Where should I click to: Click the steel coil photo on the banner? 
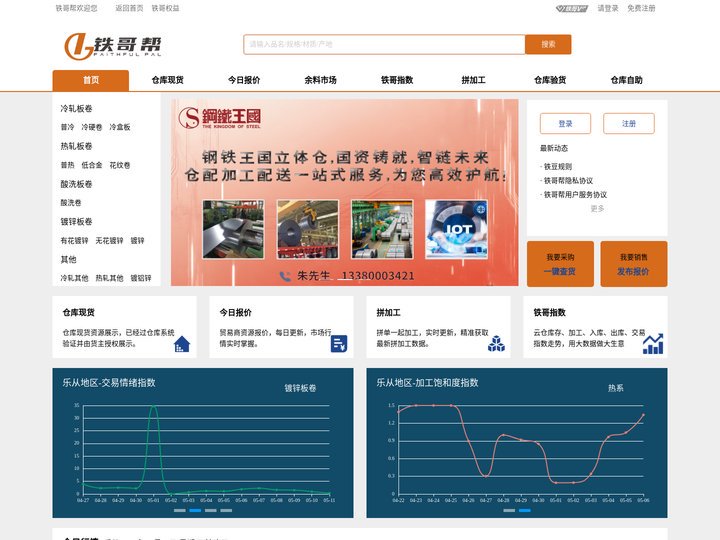pos(308,229)
